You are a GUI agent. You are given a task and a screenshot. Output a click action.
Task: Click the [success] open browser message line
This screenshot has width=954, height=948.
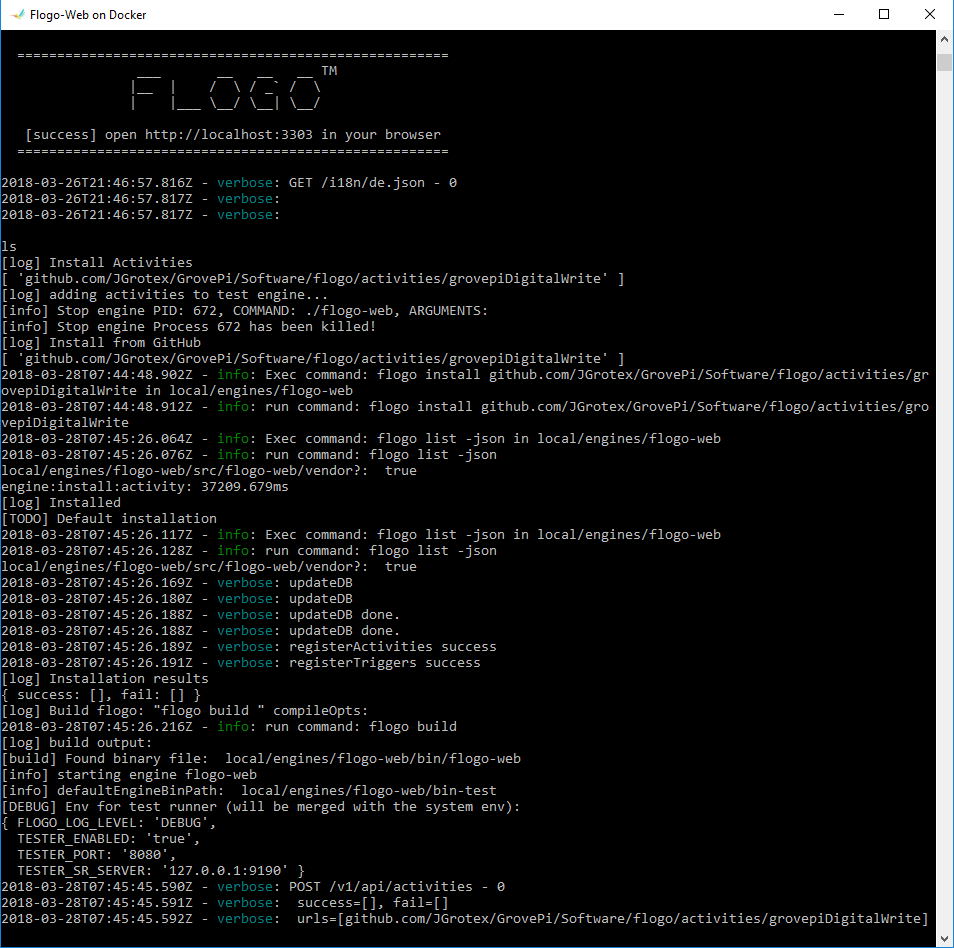[x=225, y=134]
